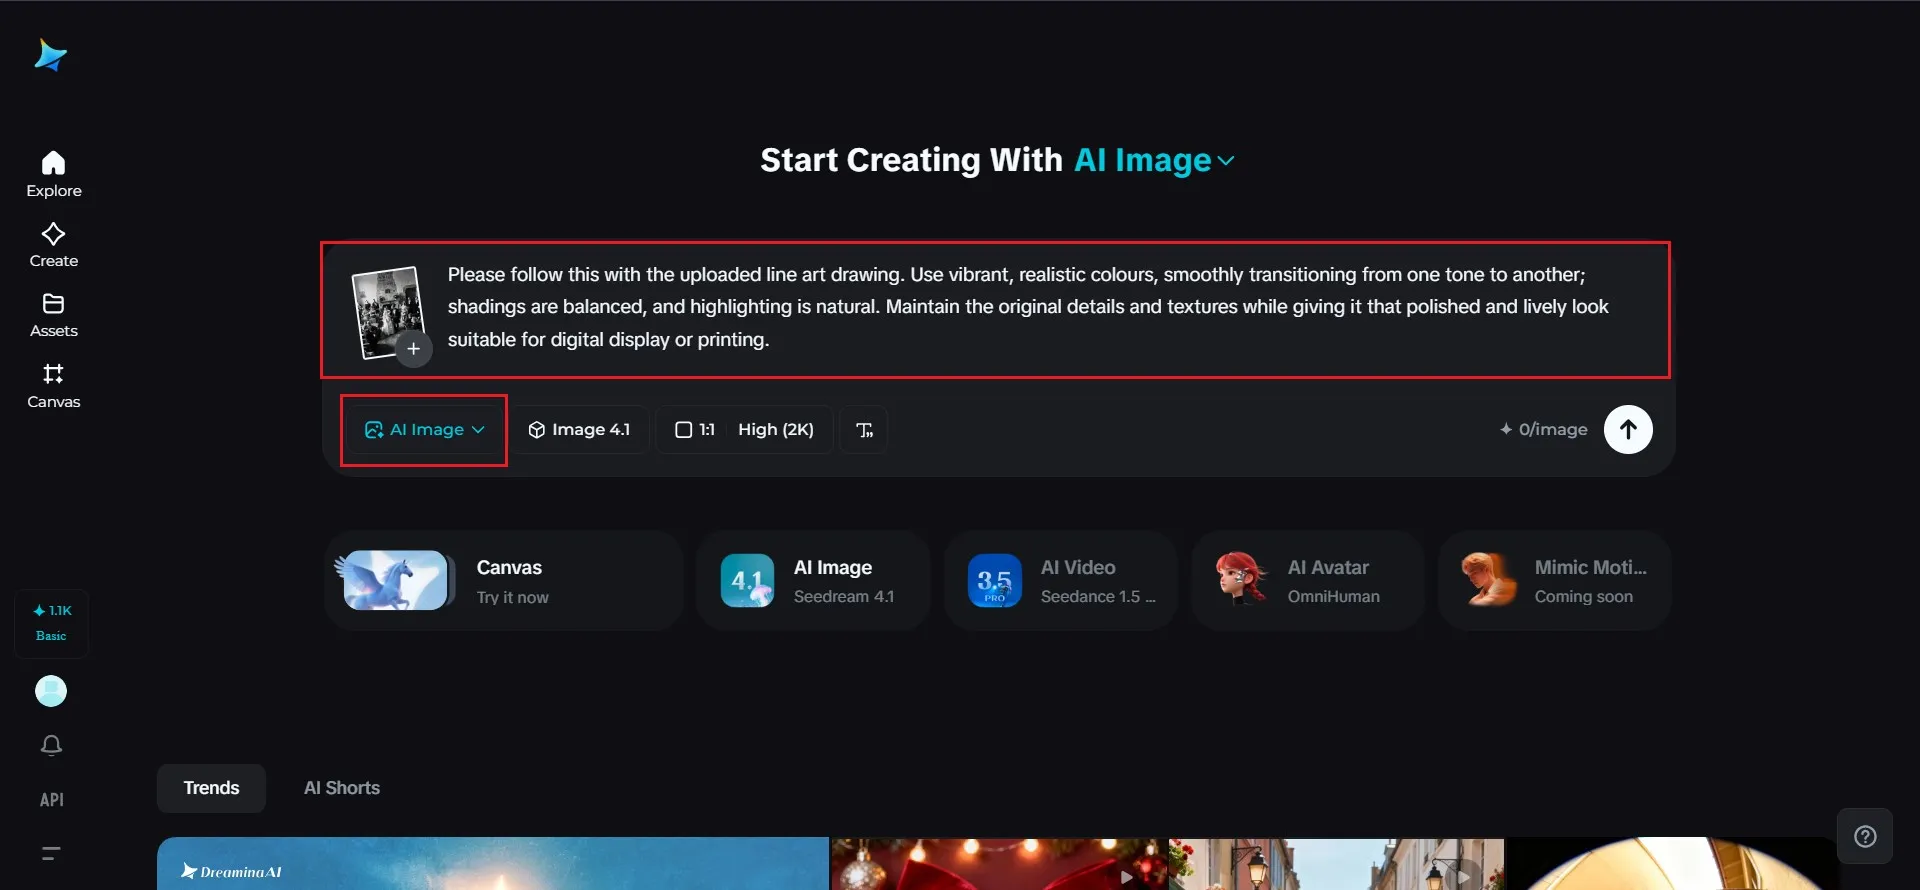Image resolution: width=1920 pixels, height=890 pixels.
Task: Switch to the Trends tab
Action: 211,788
